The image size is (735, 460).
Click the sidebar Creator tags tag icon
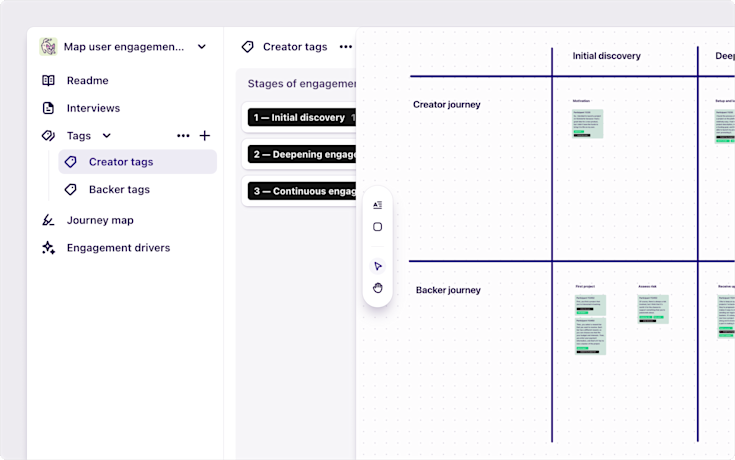pos(71,162)
